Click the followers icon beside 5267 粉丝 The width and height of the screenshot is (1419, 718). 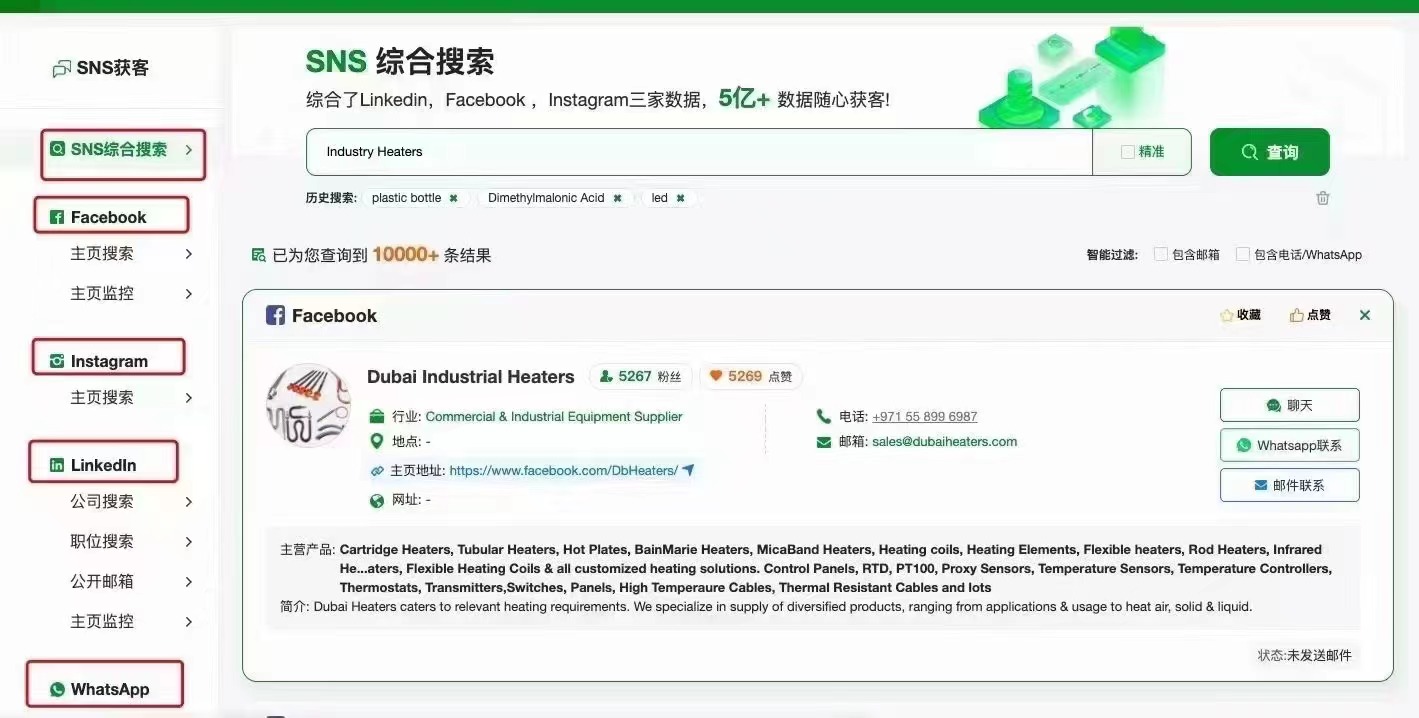pos(606,376)
